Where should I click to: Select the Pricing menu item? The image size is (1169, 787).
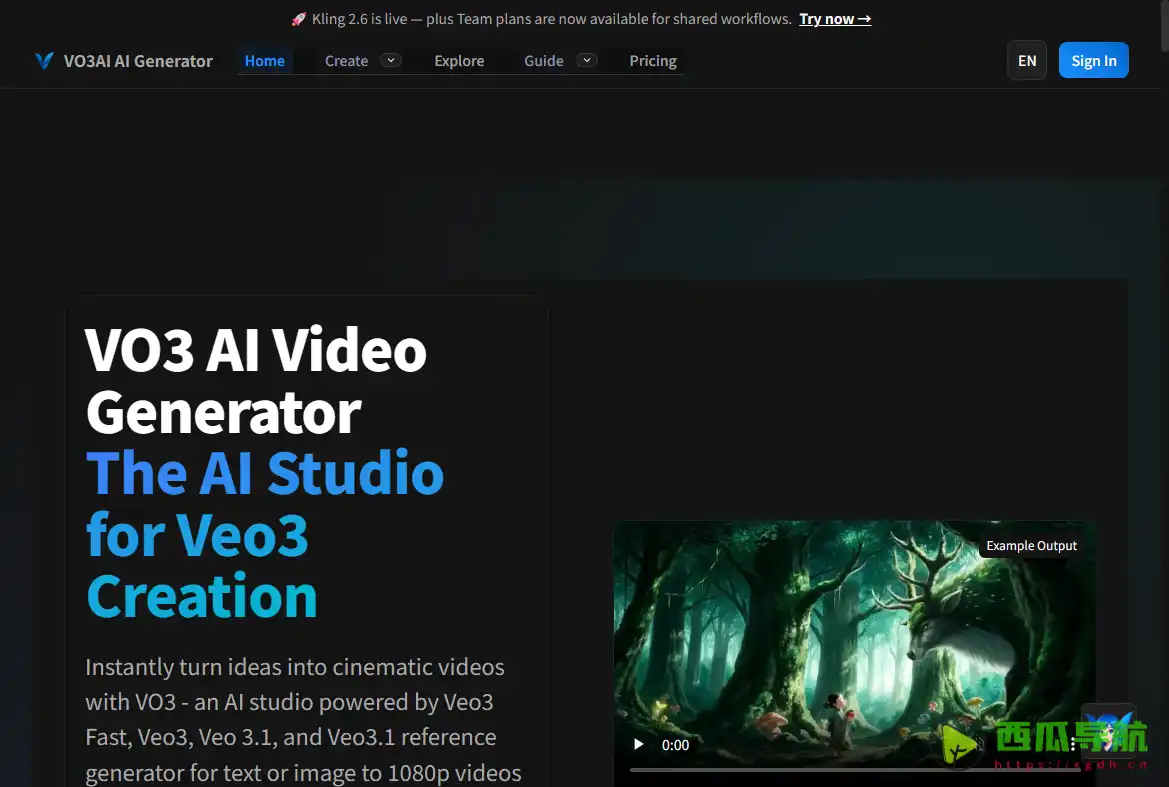point(652,60)
